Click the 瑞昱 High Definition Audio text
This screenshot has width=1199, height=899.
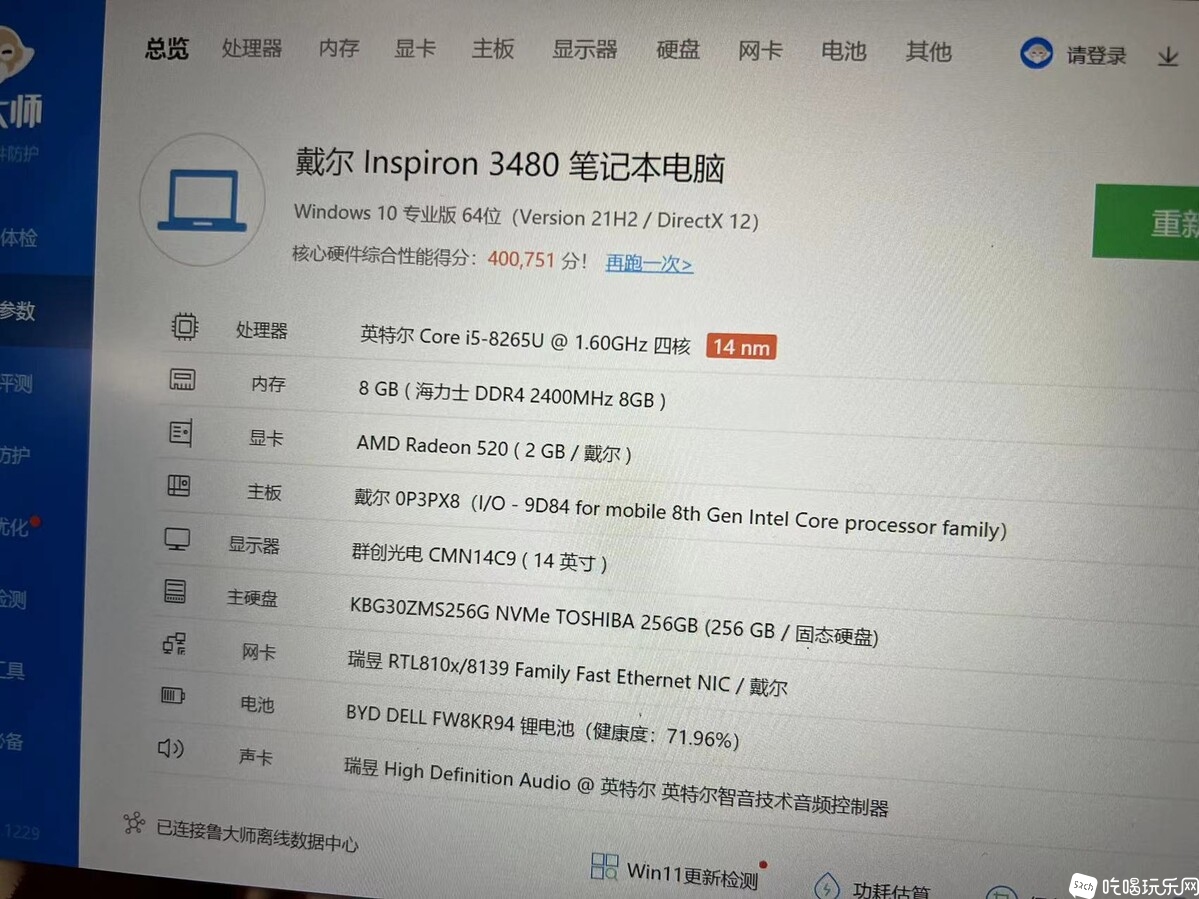pyautogui.click(x=616, y=785)
